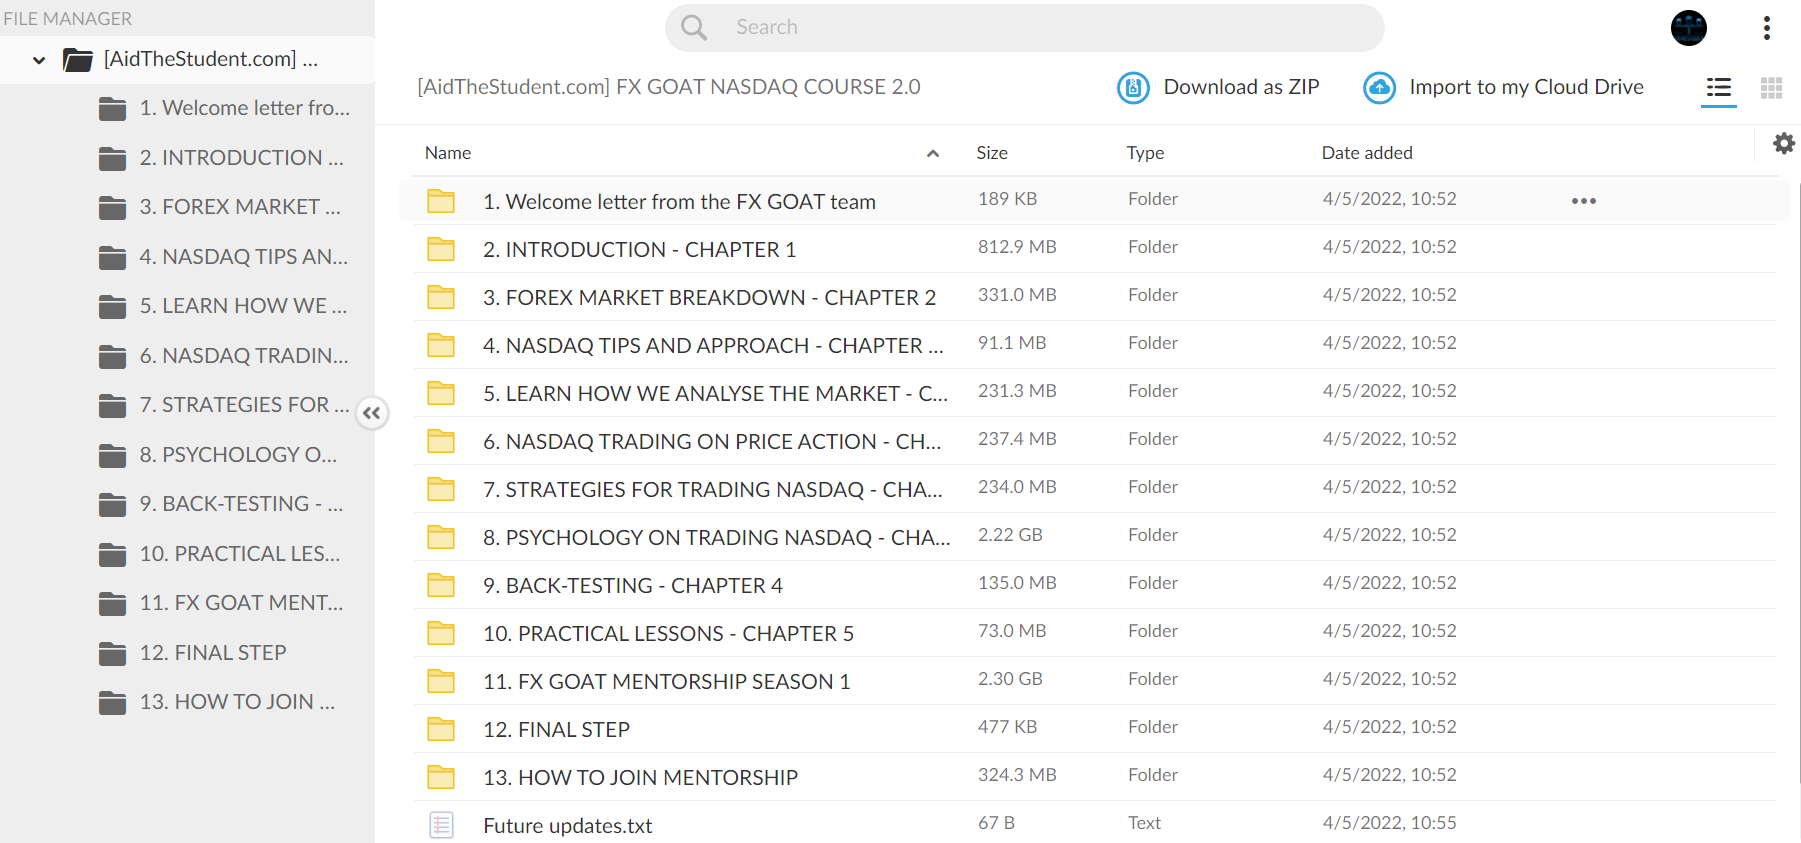Focus the Search input field

pos(1024,28)
